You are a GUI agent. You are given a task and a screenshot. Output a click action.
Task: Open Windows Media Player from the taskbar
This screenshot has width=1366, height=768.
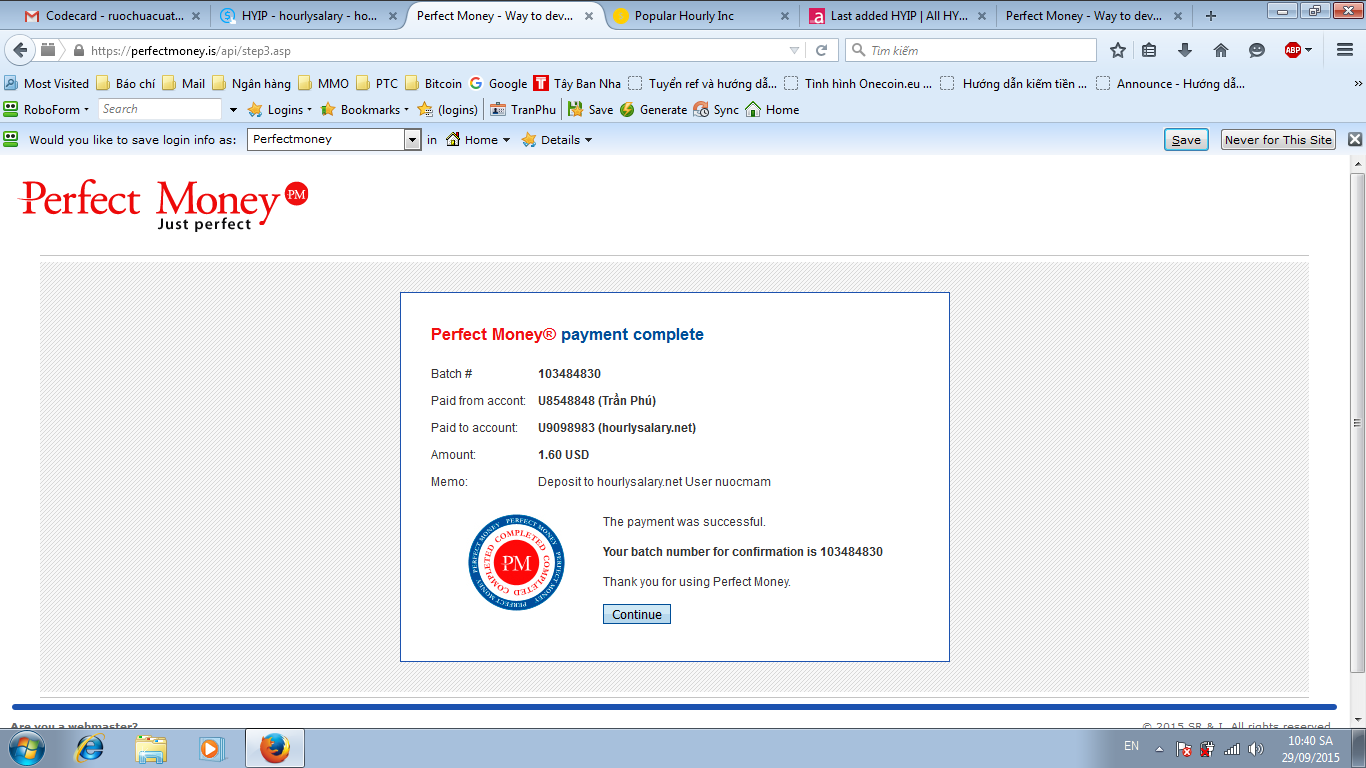(x=211, y=748)
